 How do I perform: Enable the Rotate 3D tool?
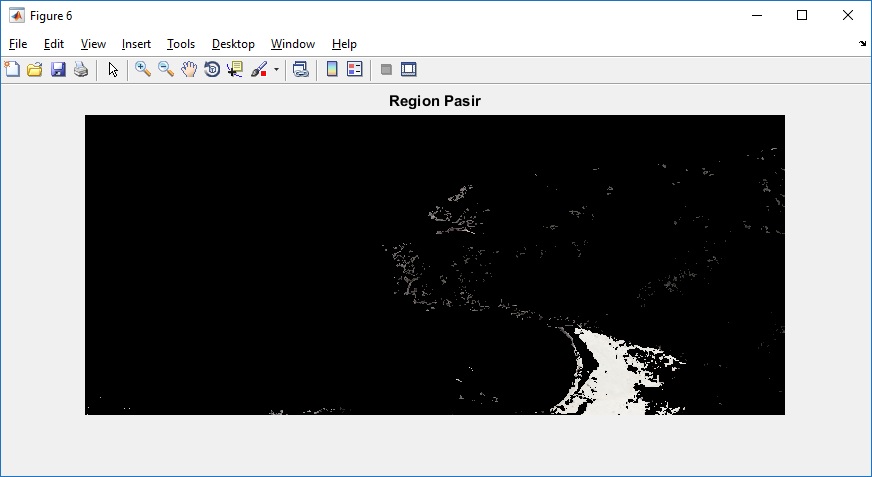point(212,70)
